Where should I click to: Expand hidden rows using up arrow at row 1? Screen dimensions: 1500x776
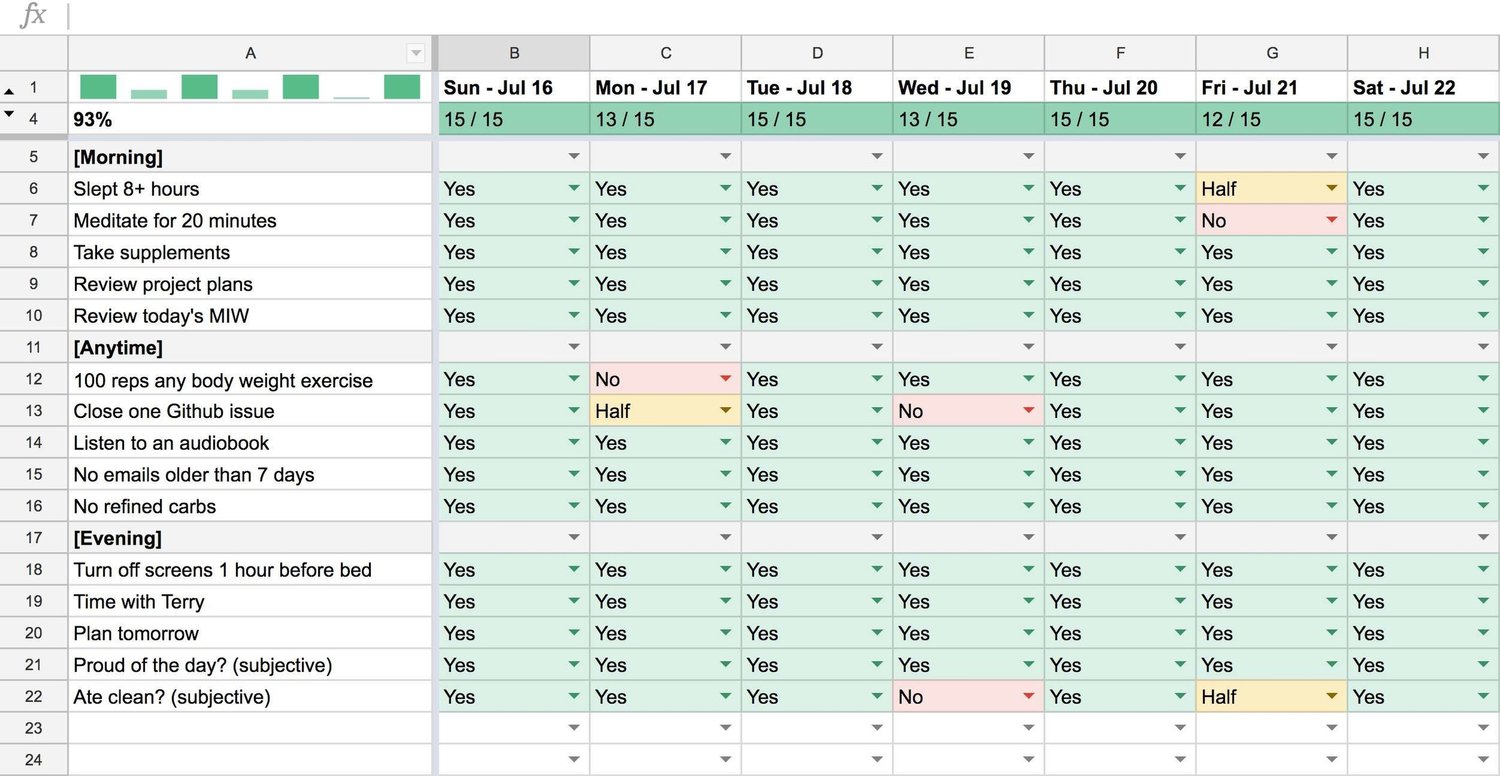click(x=10, y=88)
